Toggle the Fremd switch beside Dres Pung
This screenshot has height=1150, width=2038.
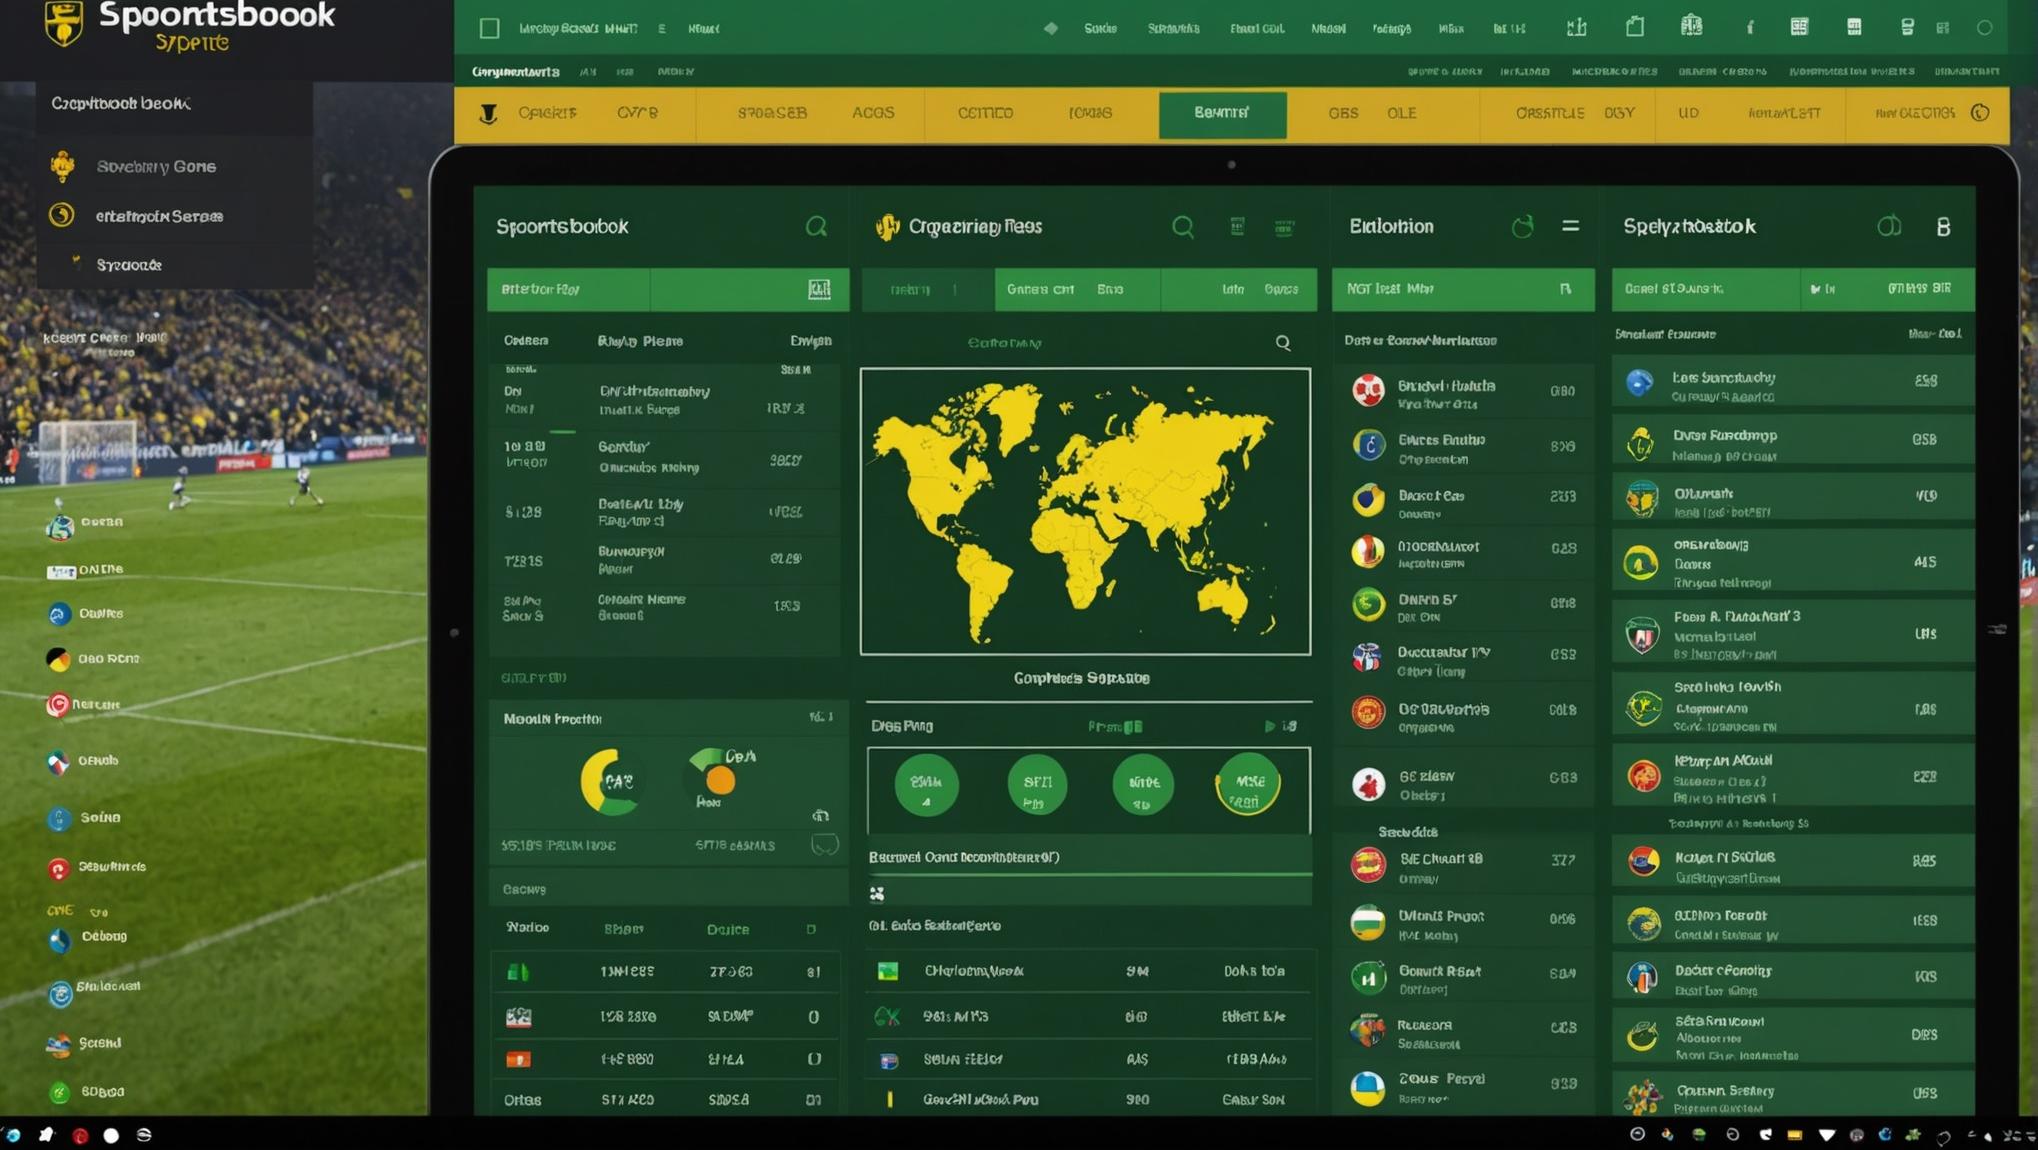[x=1132, y=727]
